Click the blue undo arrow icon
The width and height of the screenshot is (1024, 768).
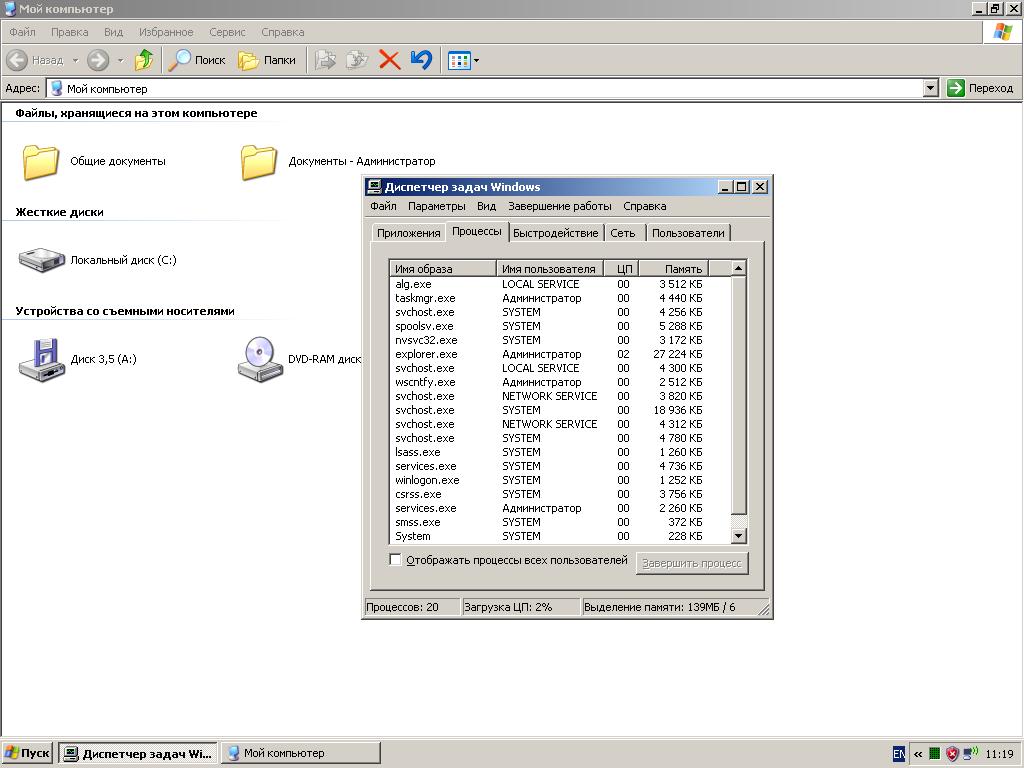(421, 60)
